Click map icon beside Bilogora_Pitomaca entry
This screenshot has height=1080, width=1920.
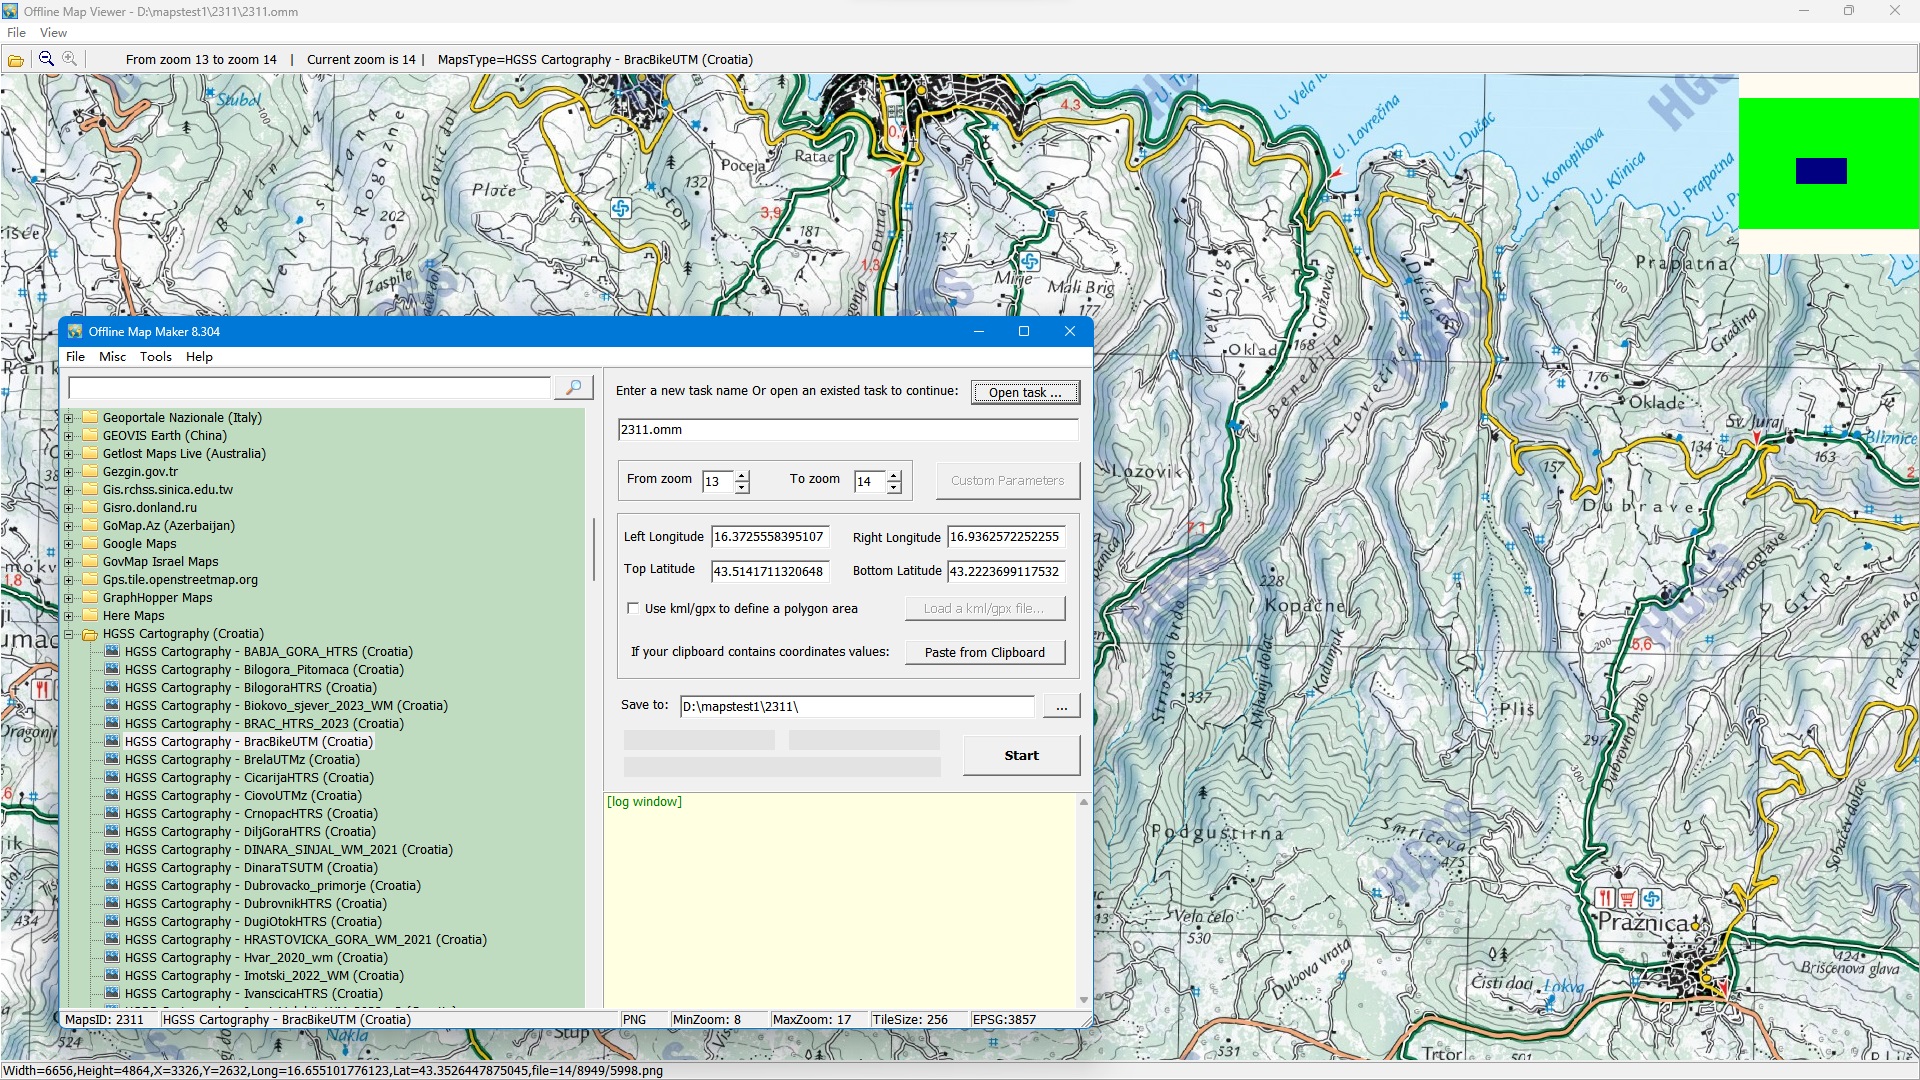pos(112,670)
